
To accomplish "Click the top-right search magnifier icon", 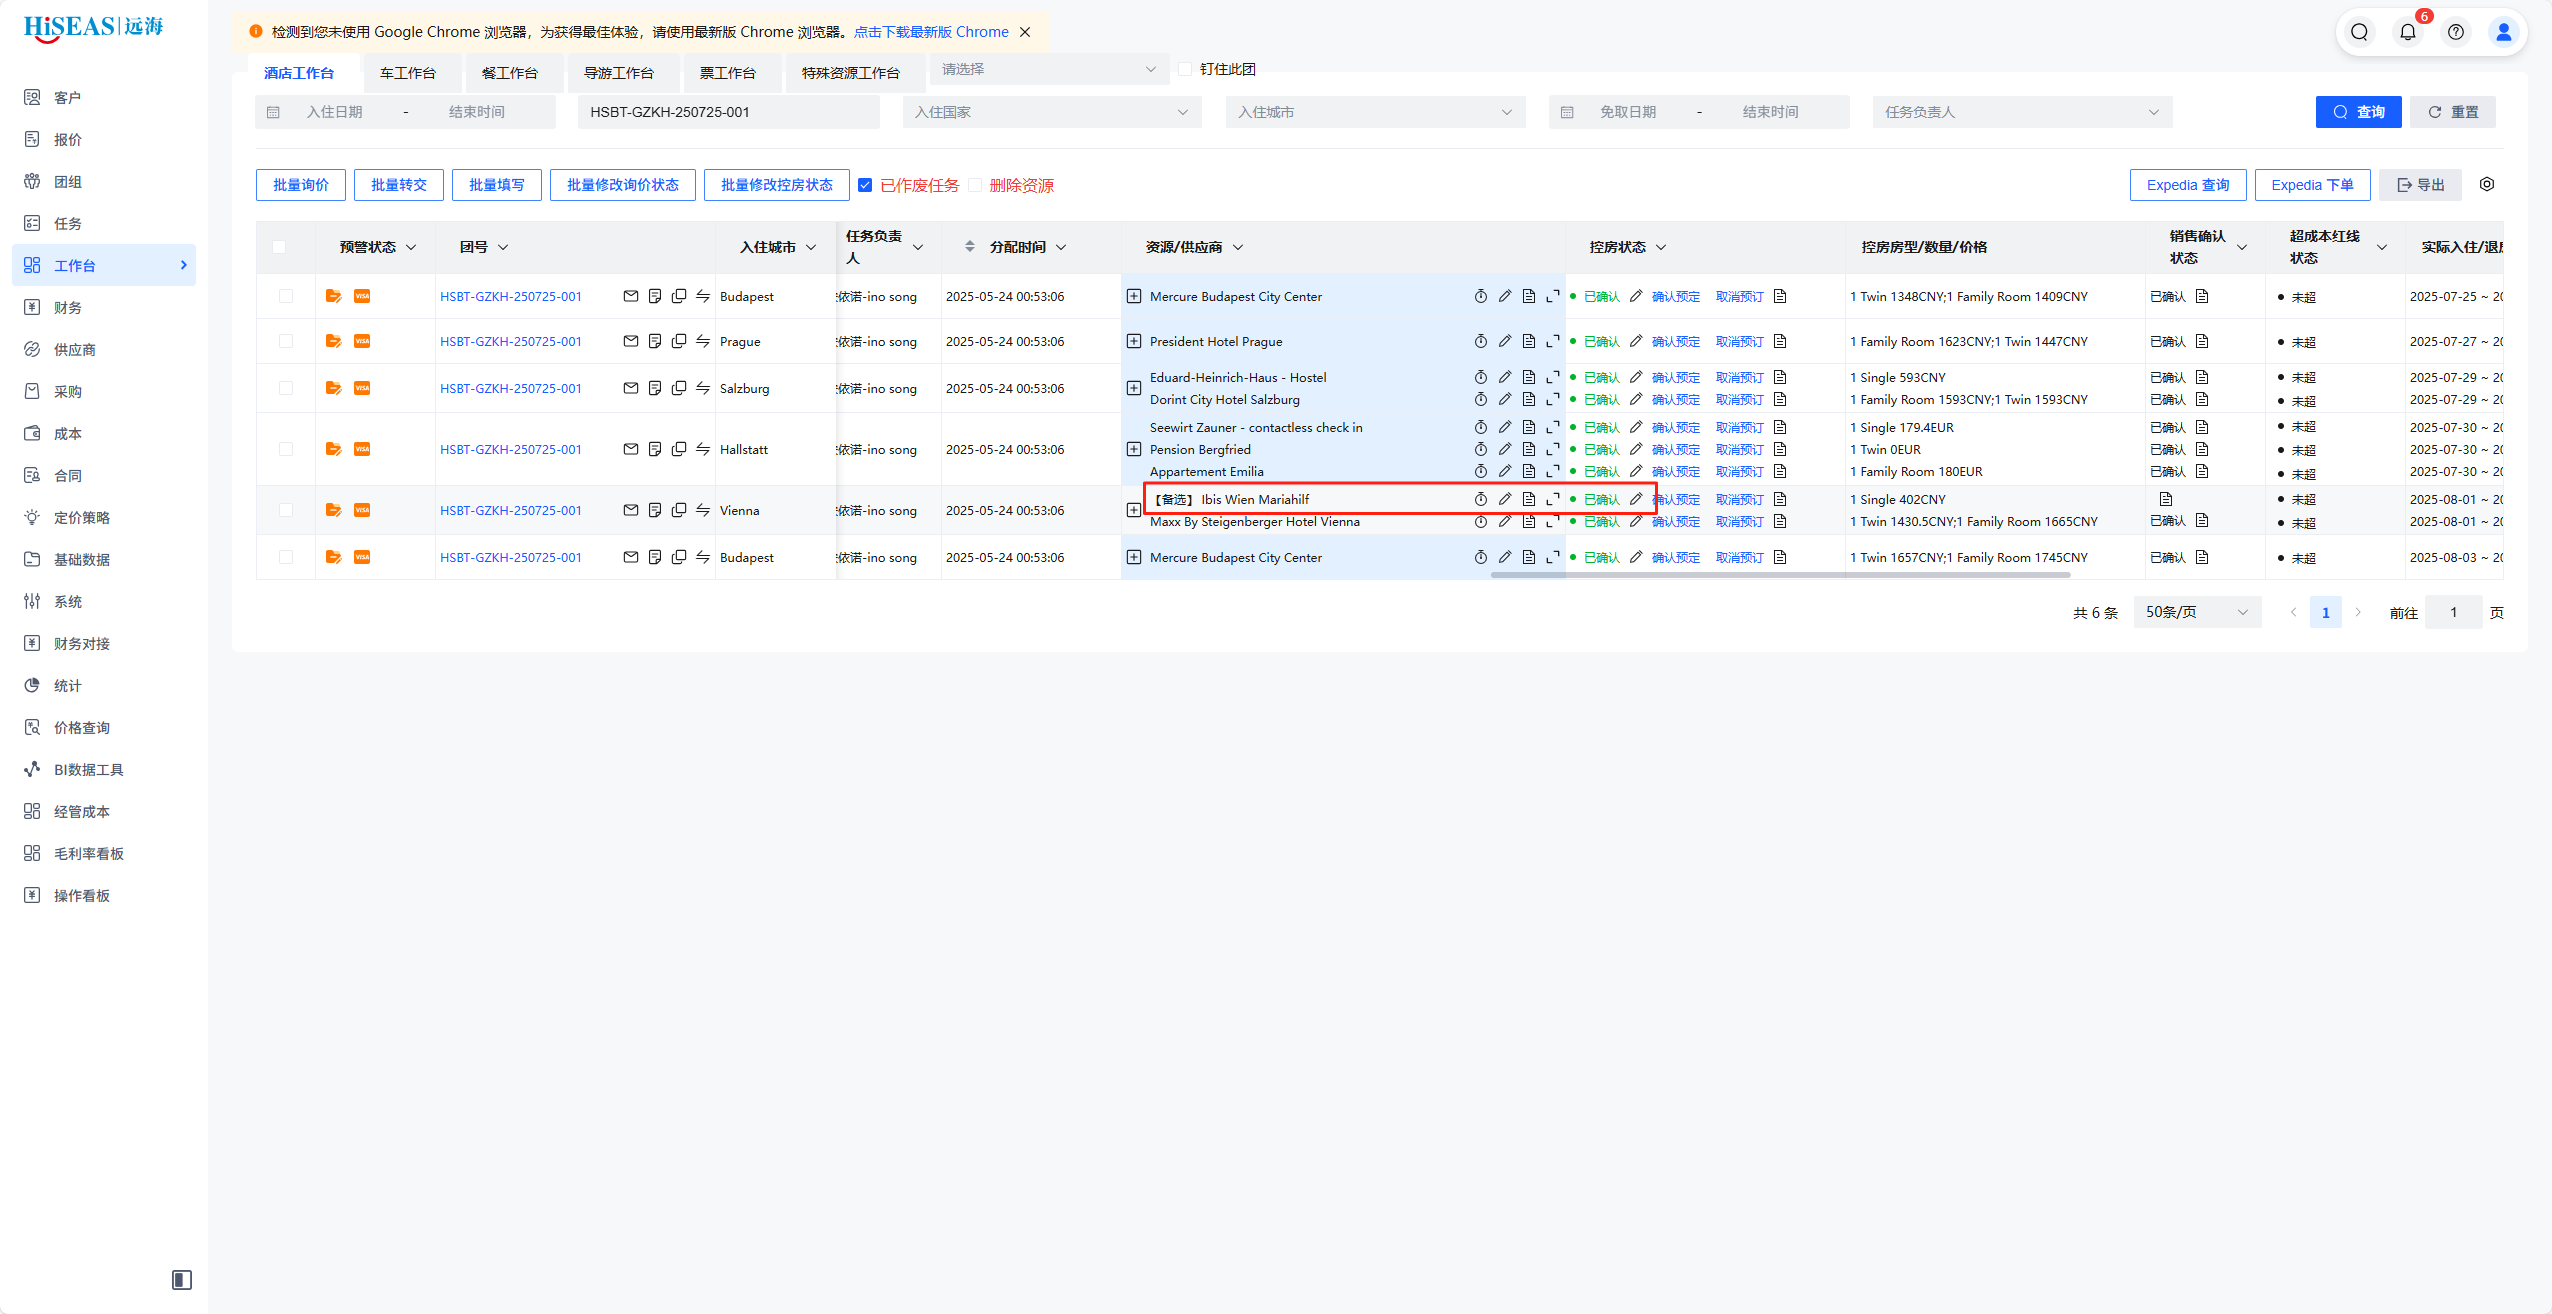I will (2360, 32).
